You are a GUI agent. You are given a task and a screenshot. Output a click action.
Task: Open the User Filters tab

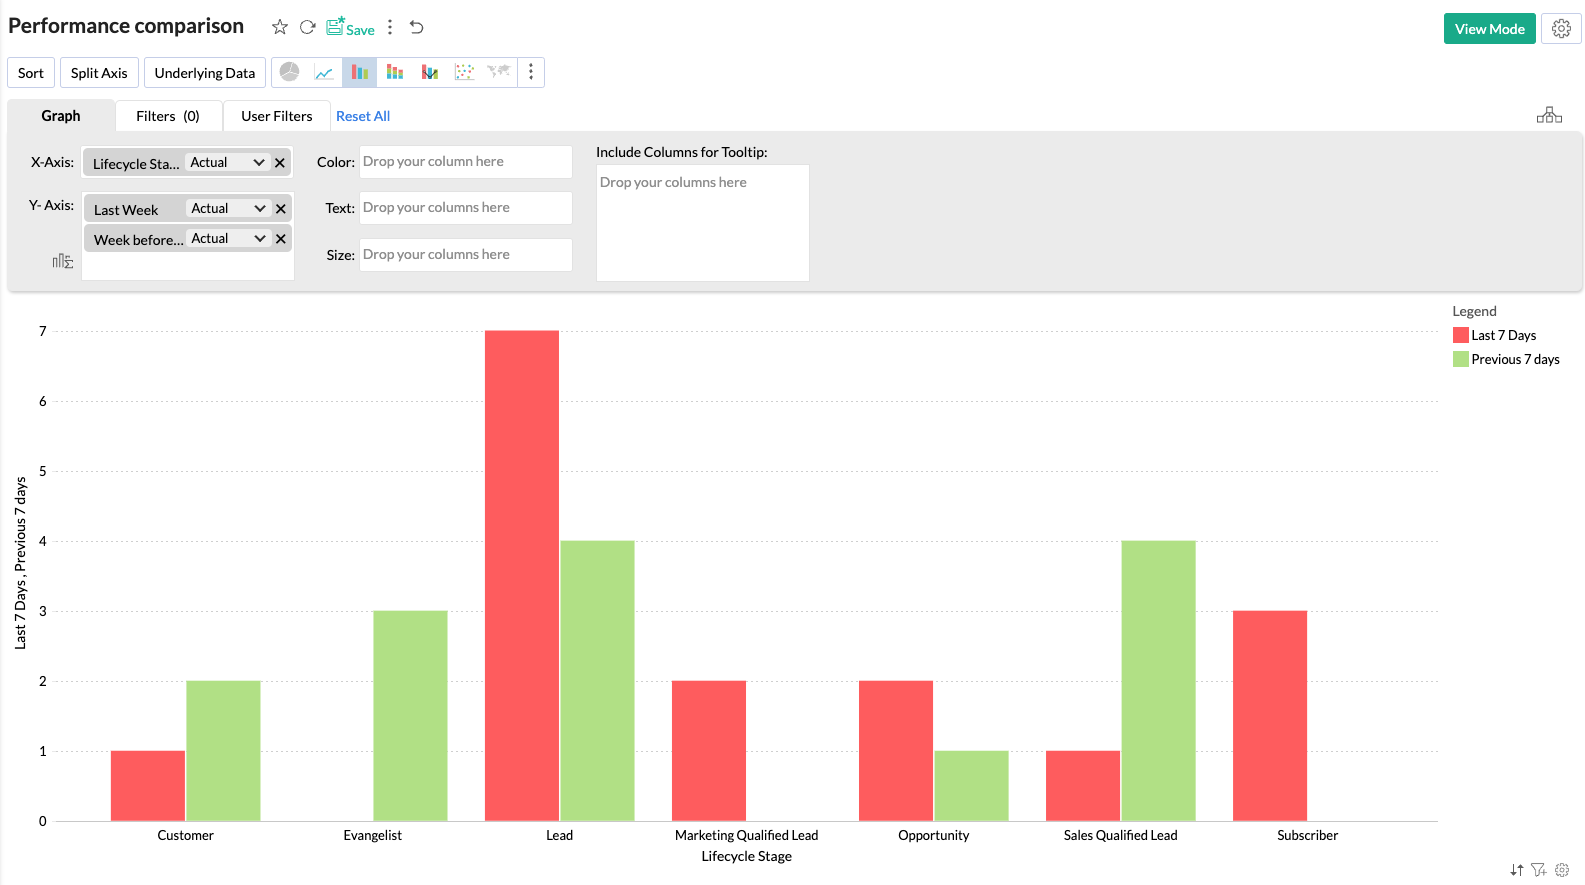(277, 116)
